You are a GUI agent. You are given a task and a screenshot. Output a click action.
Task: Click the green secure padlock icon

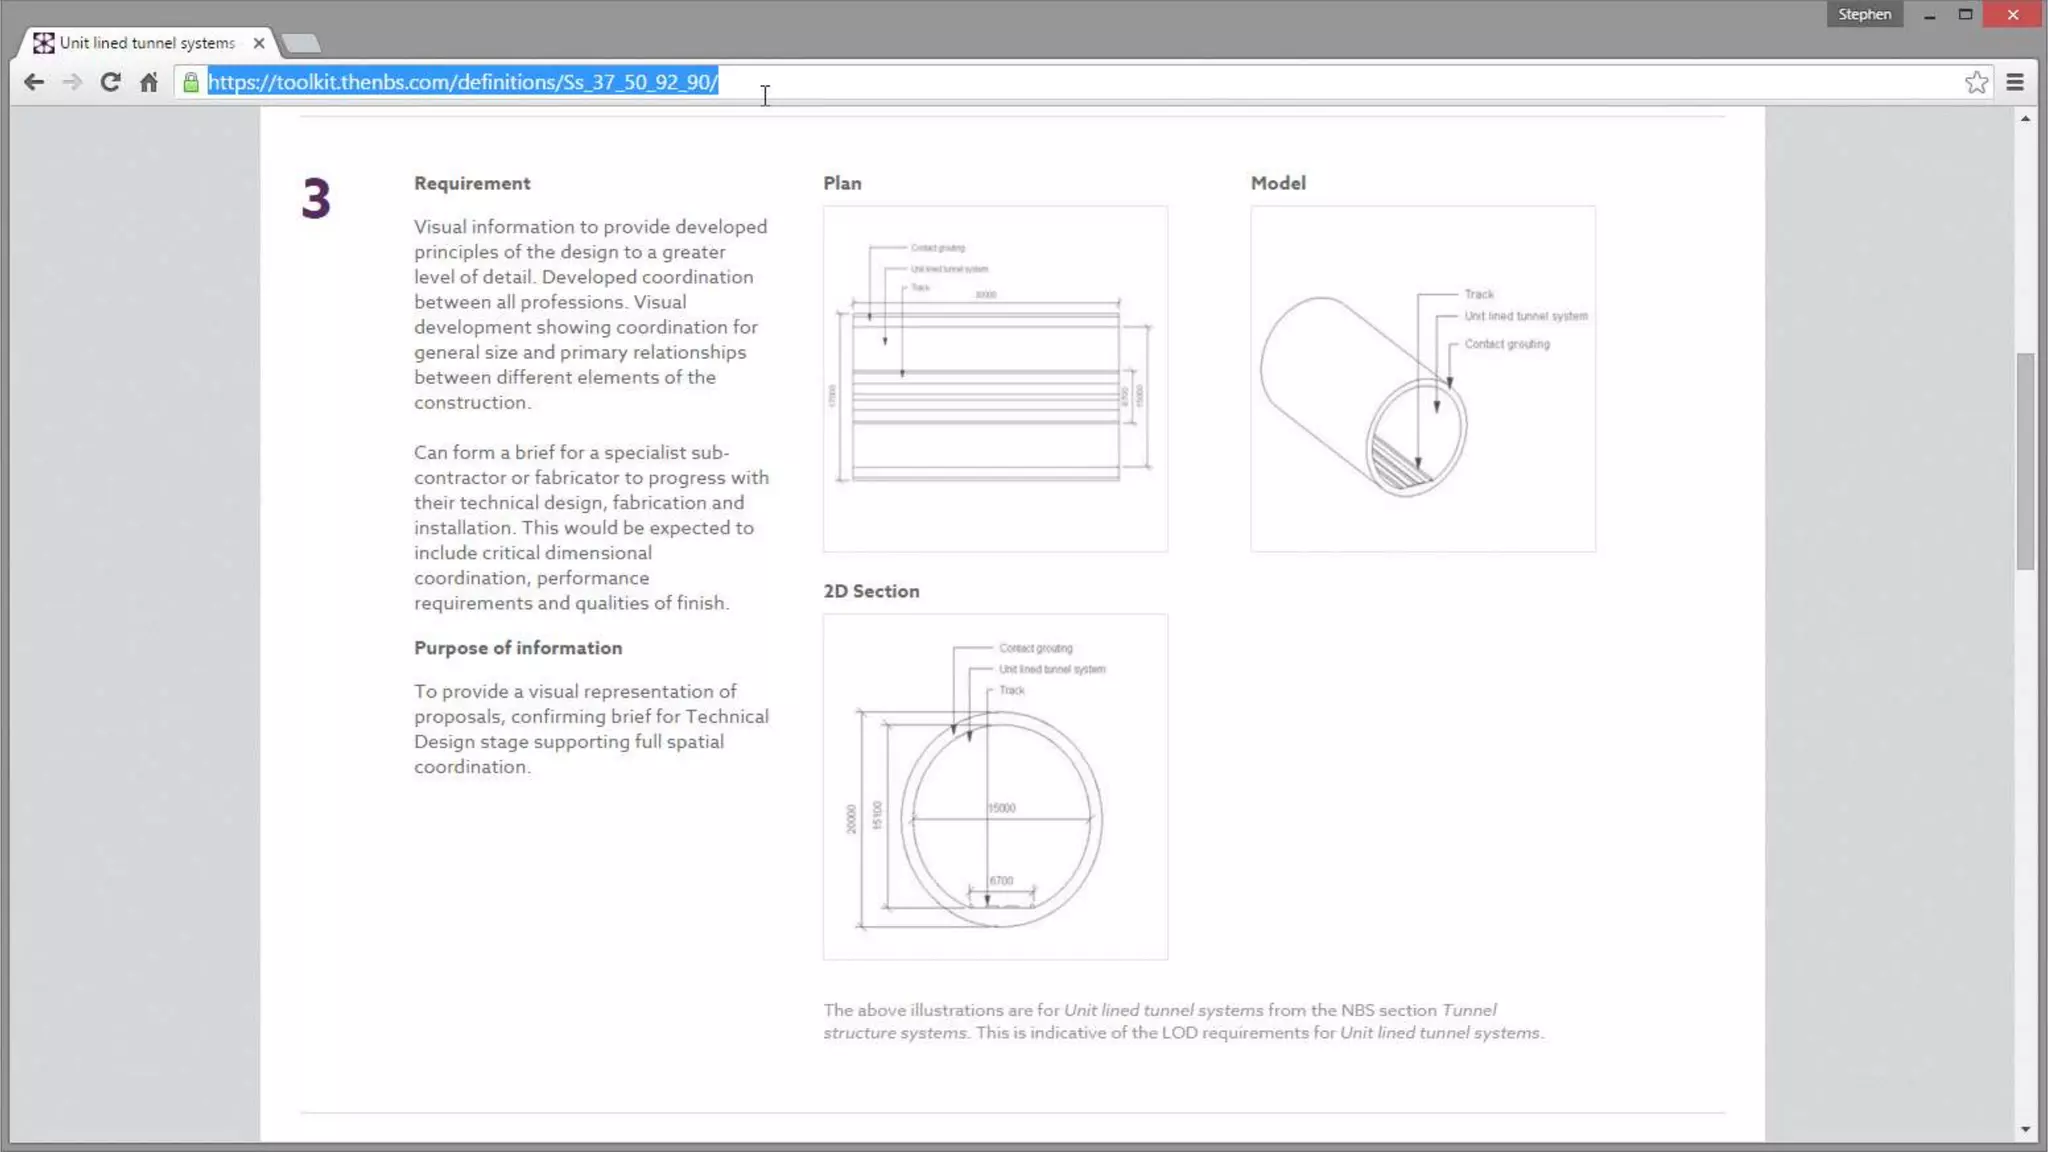[x=190, y=82]
